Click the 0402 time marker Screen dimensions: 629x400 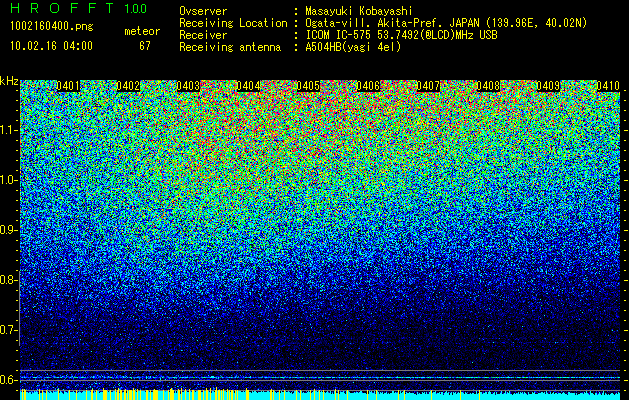(128, 86)
